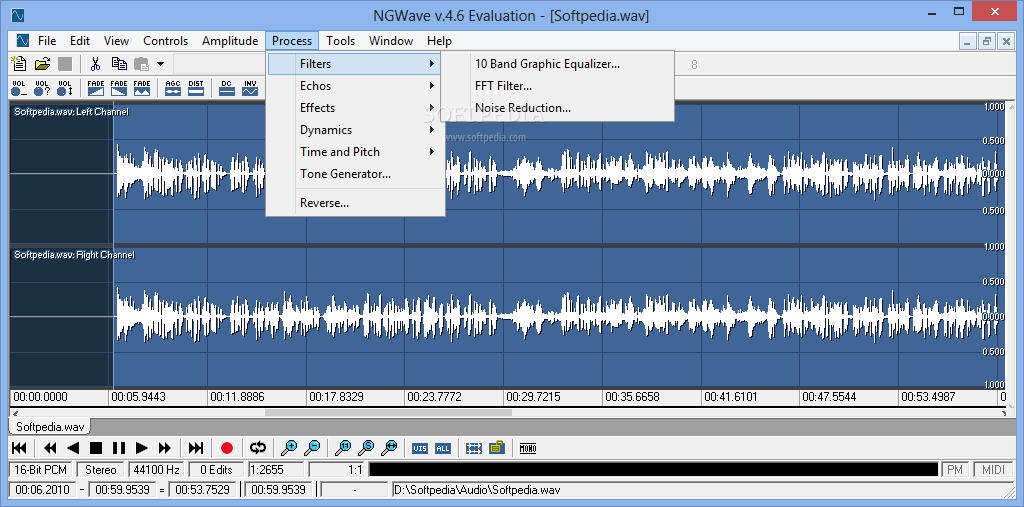Click the fast forward button
This screenshot has width=1024, height=507.
[x=165, y=448]
